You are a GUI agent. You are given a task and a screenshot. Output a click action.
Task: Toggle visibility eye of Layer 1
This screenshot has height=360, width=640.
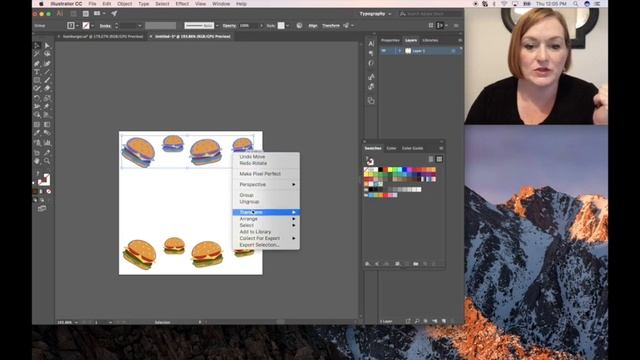tap(384, 51)
